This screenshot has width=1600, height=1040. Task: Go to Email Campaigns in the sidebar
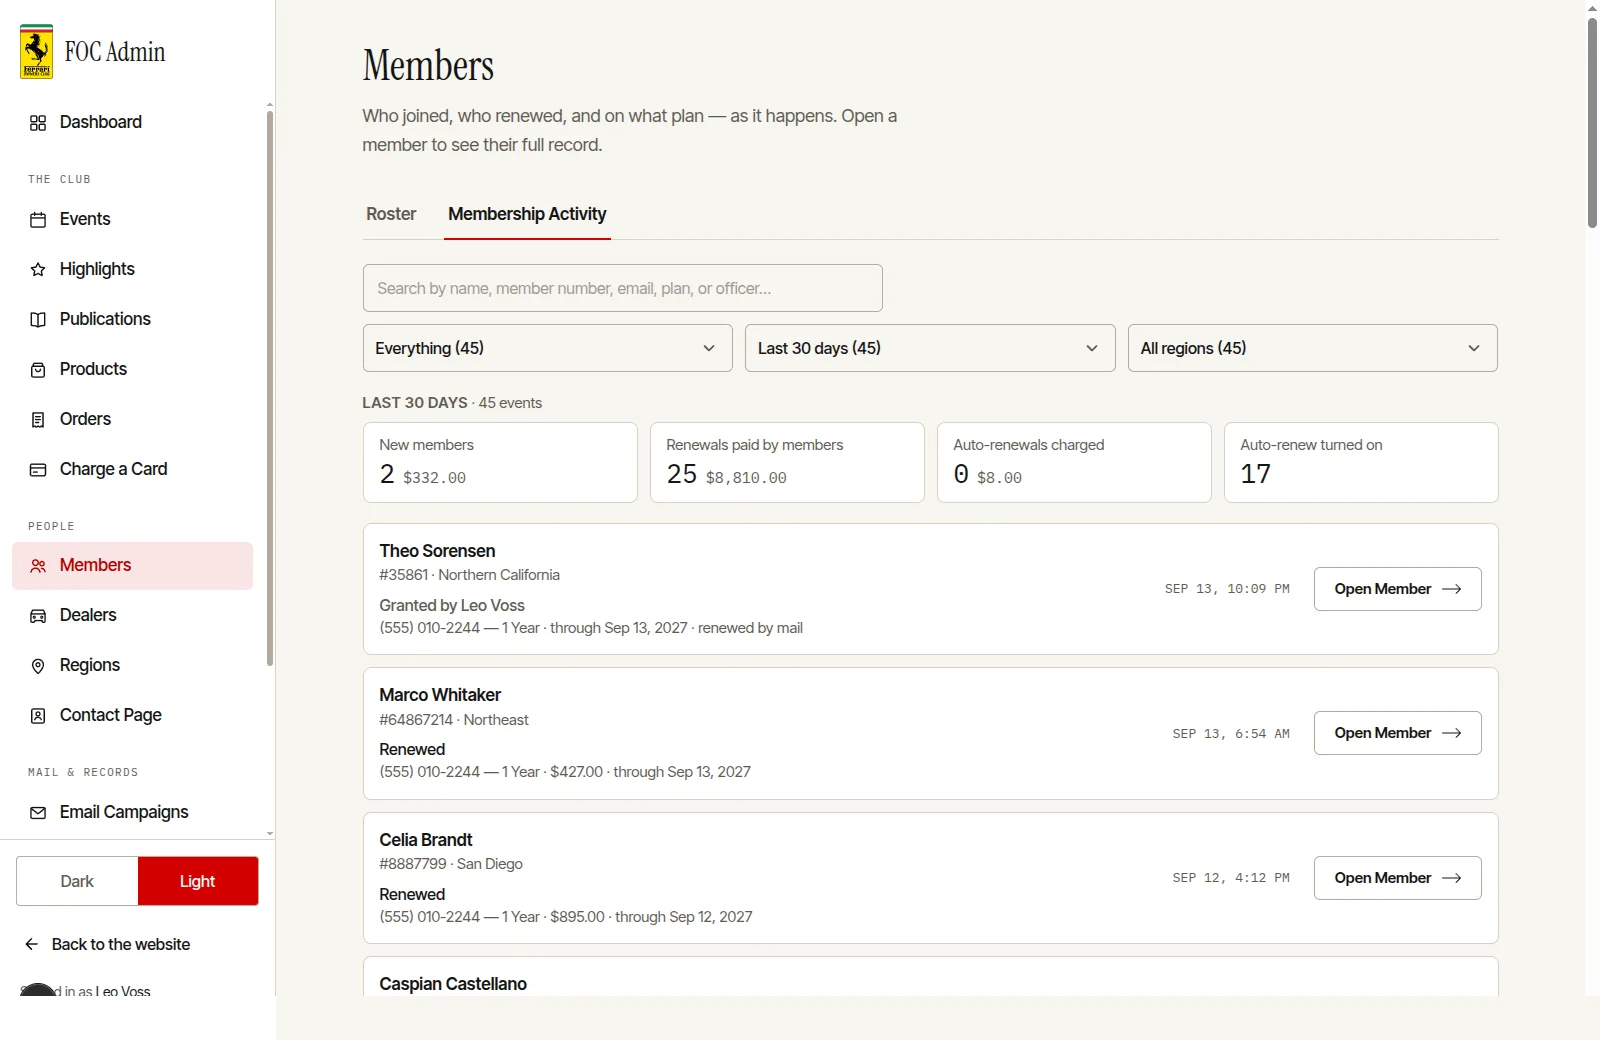[132, 812]
